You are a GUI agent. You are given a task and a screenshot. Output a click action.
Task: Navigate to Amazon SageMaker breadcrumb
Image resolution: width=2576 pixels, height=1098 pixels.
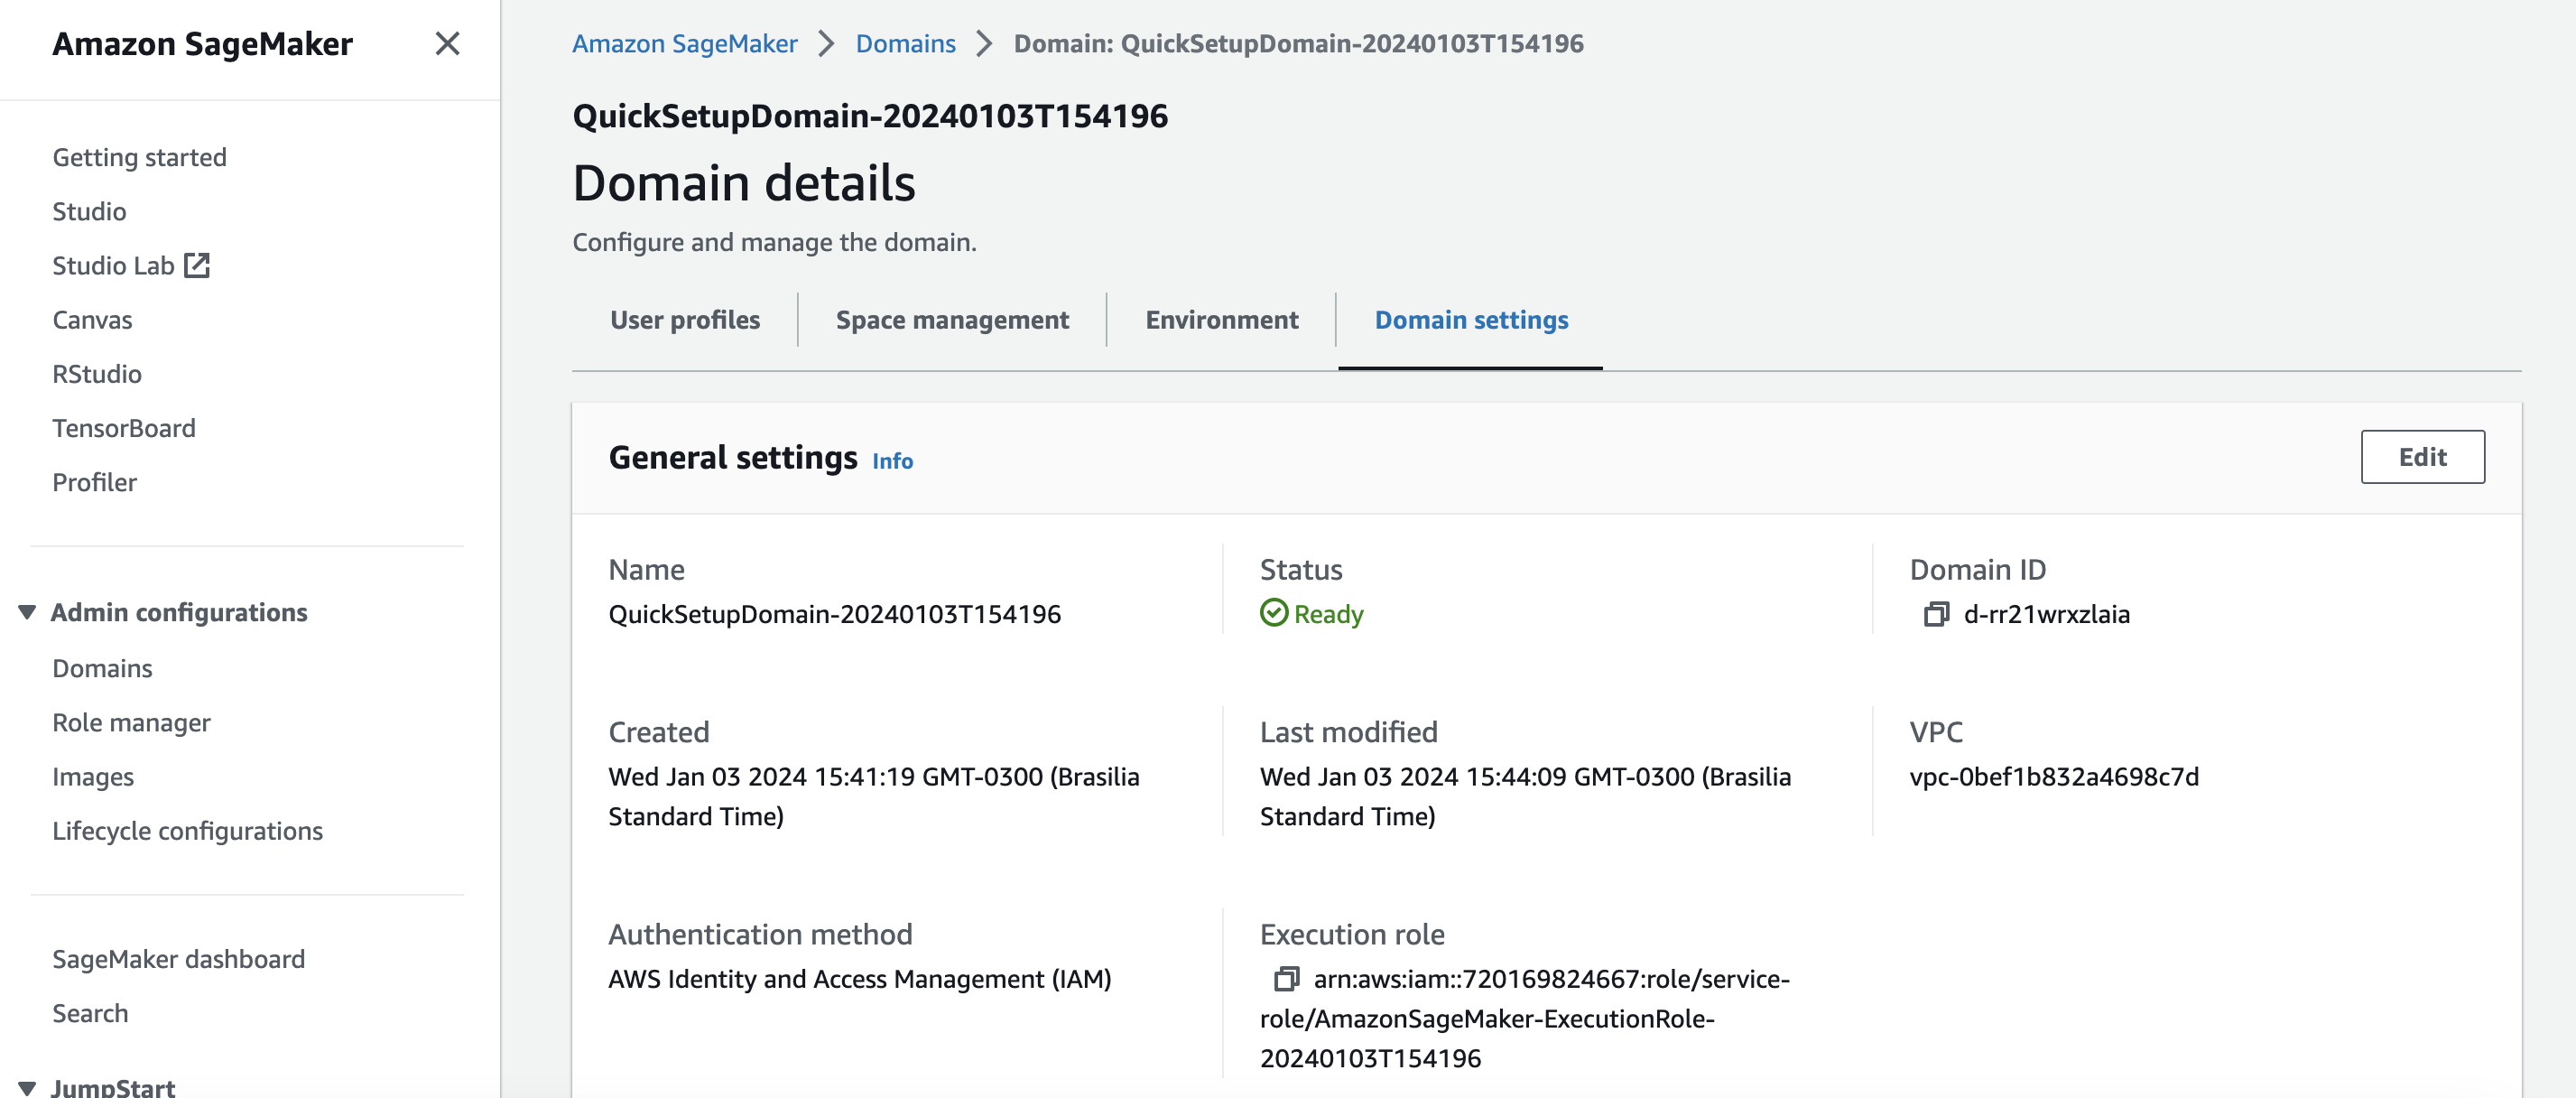click(x=684, y=44)
